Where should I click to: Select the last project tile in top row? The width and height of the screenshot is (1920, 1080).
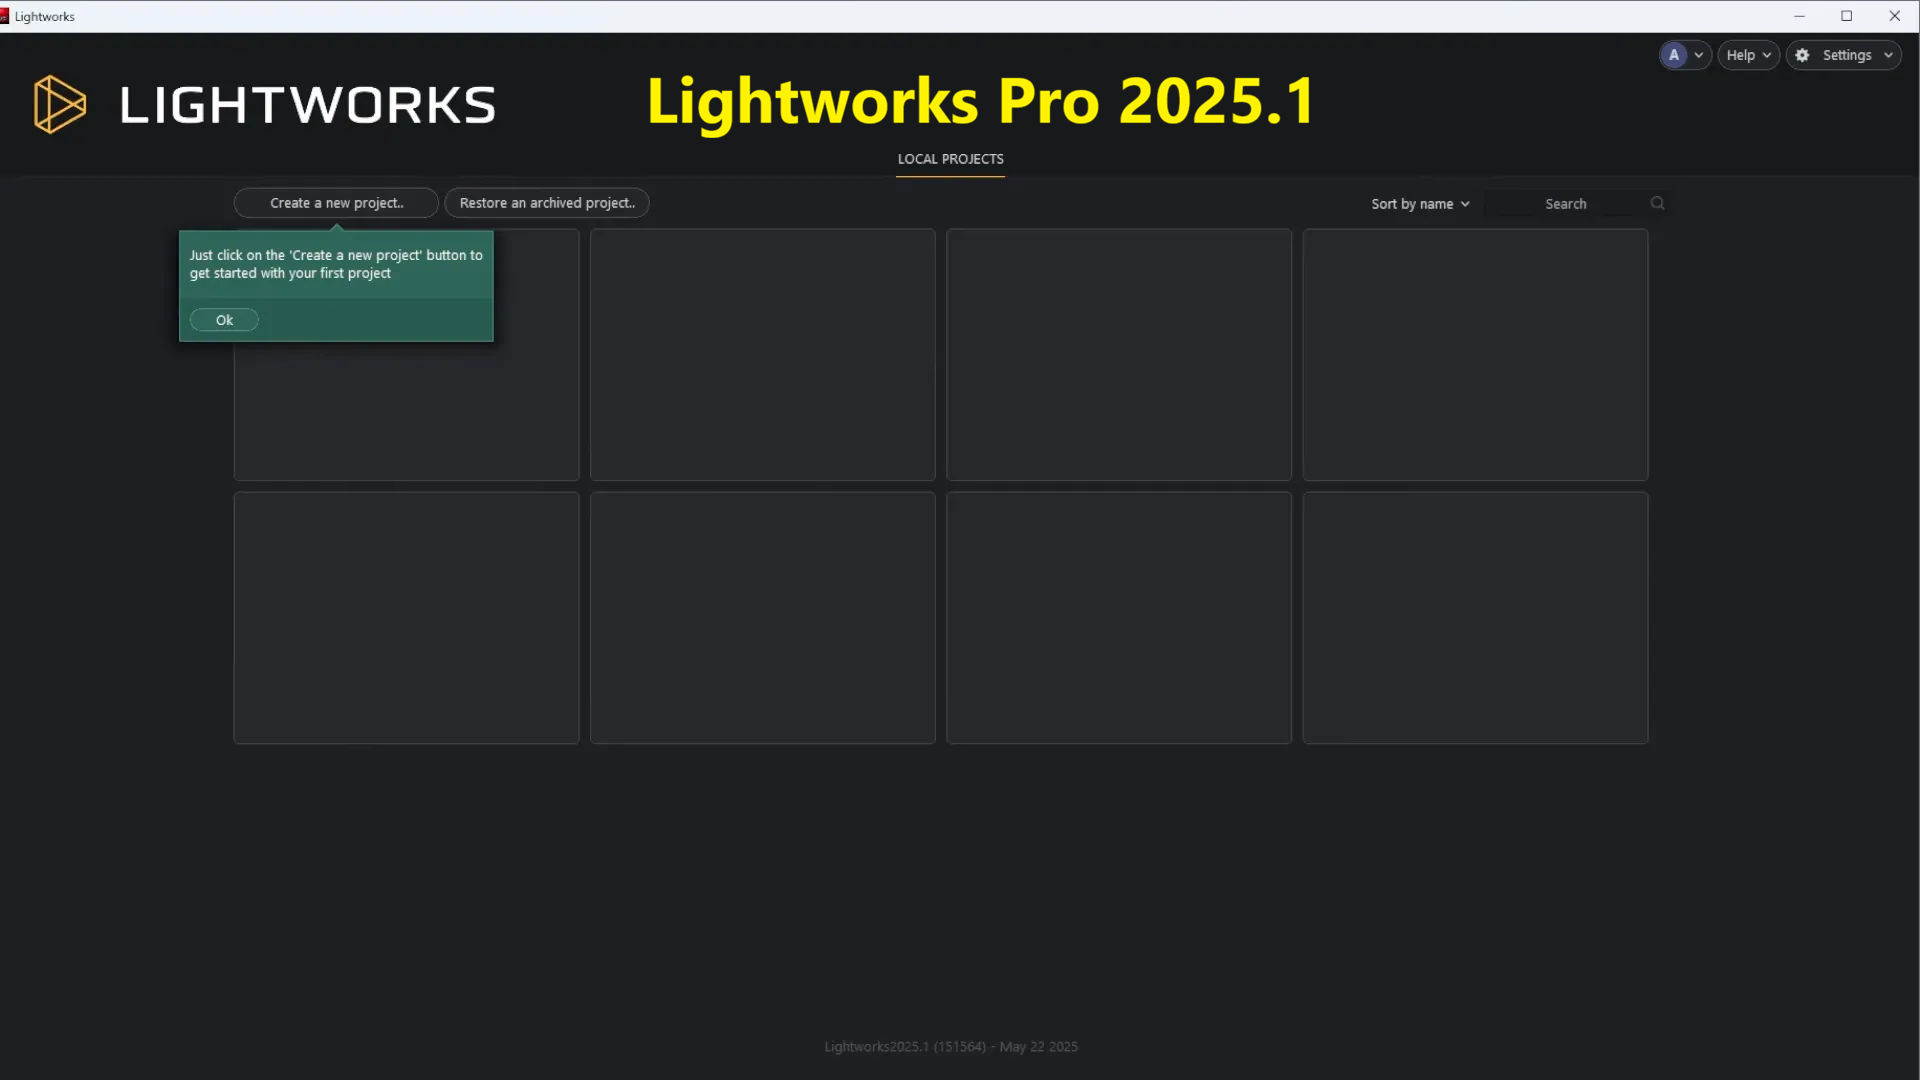[1475, 355]
